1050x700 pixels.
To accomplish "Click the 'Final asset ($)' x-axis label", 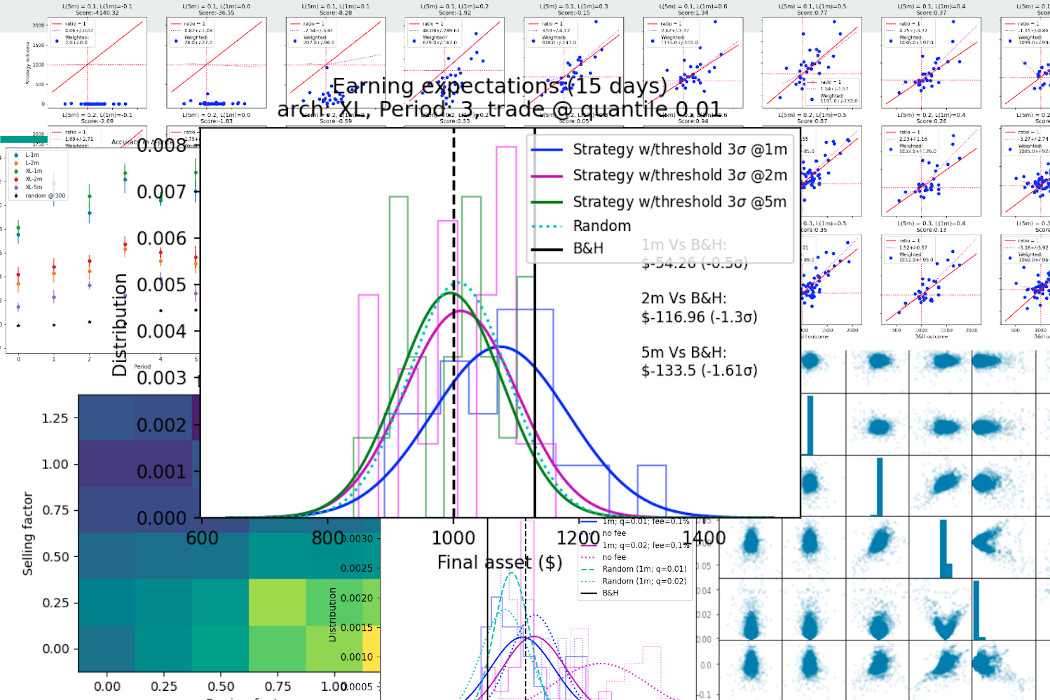I will 499,562.
